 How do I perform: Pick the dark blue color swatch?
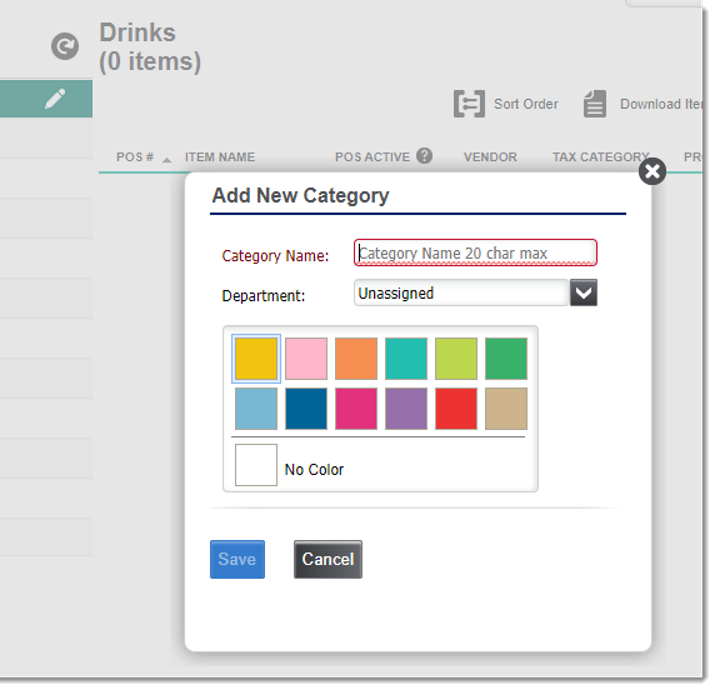pyautogui.click(x=306, y=409)
